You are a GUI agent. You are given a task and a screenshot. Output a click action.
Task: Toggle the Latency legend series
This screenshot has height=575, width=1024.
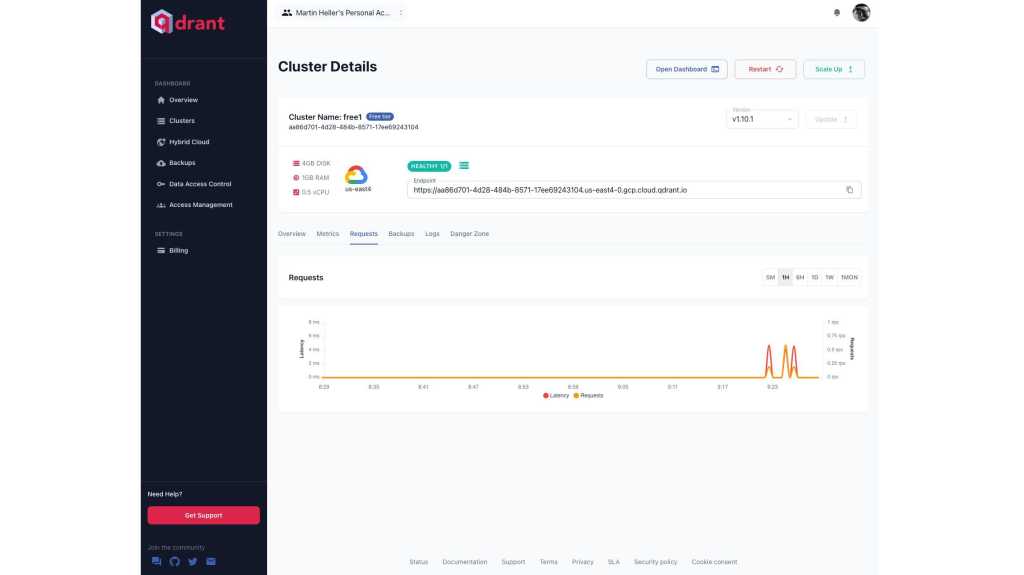click(x=555, y=395)
